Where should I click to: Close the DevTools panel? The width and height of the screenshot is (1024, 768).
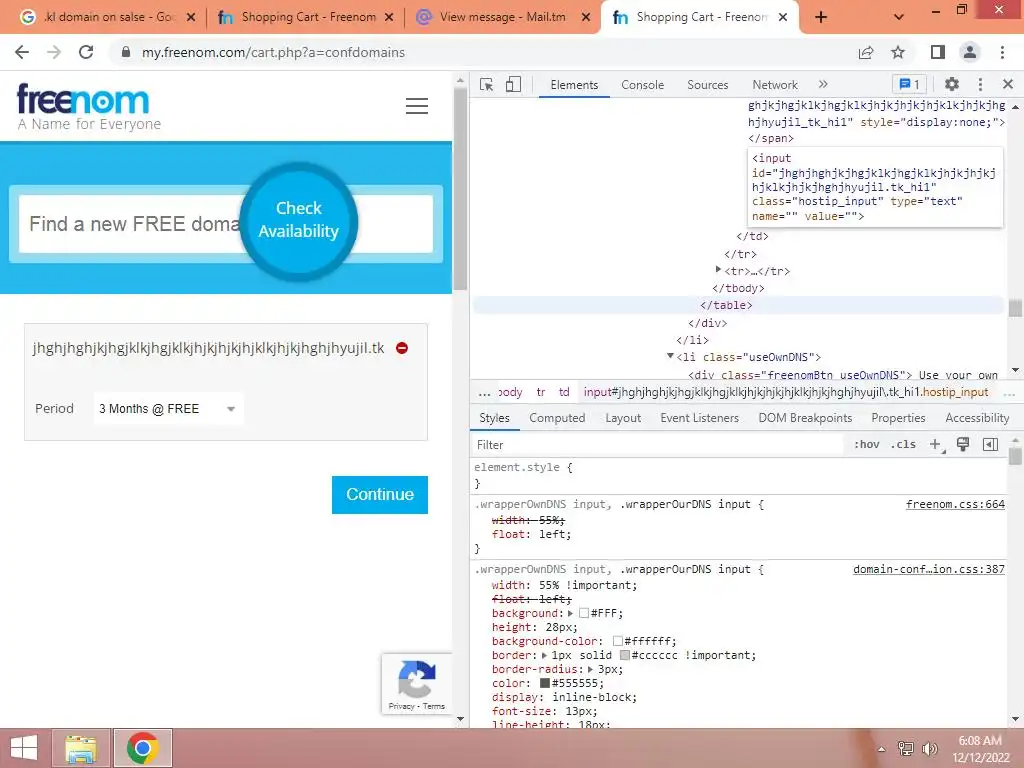pyautogui.click(x=1008, y=84)
